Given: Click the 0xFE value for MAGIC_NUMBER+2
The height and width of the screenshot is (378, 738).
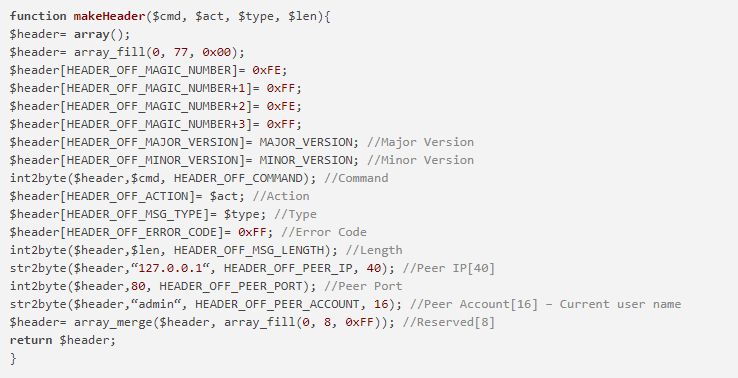Looking at the screenshot, I should tap(281, 106).
